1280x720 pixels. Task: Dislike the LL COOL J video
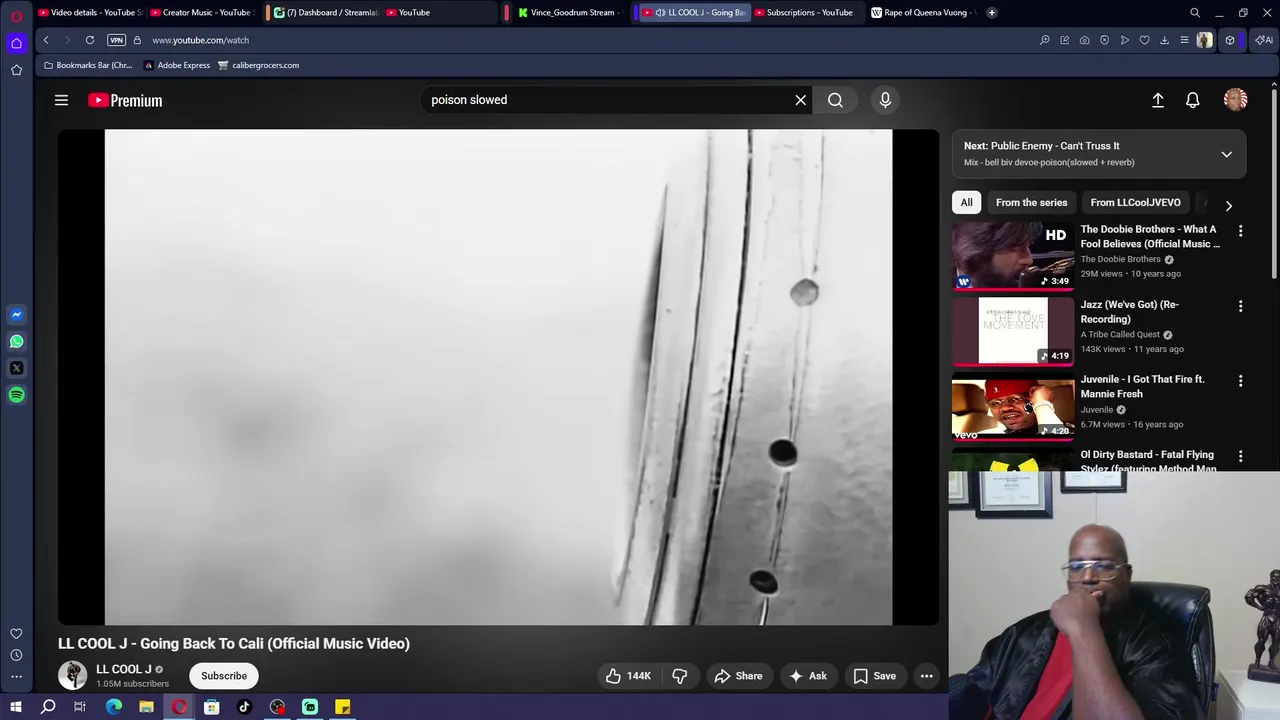[x=680, y=676]
